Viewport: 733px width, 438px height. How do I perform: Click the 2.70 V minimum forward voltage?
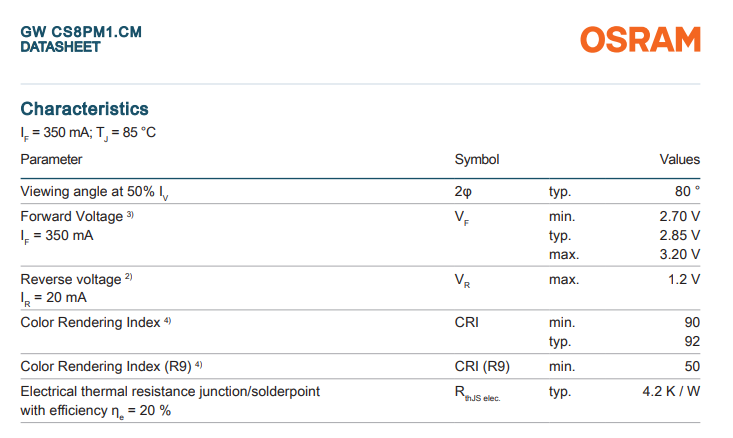[x=679, y=216]
